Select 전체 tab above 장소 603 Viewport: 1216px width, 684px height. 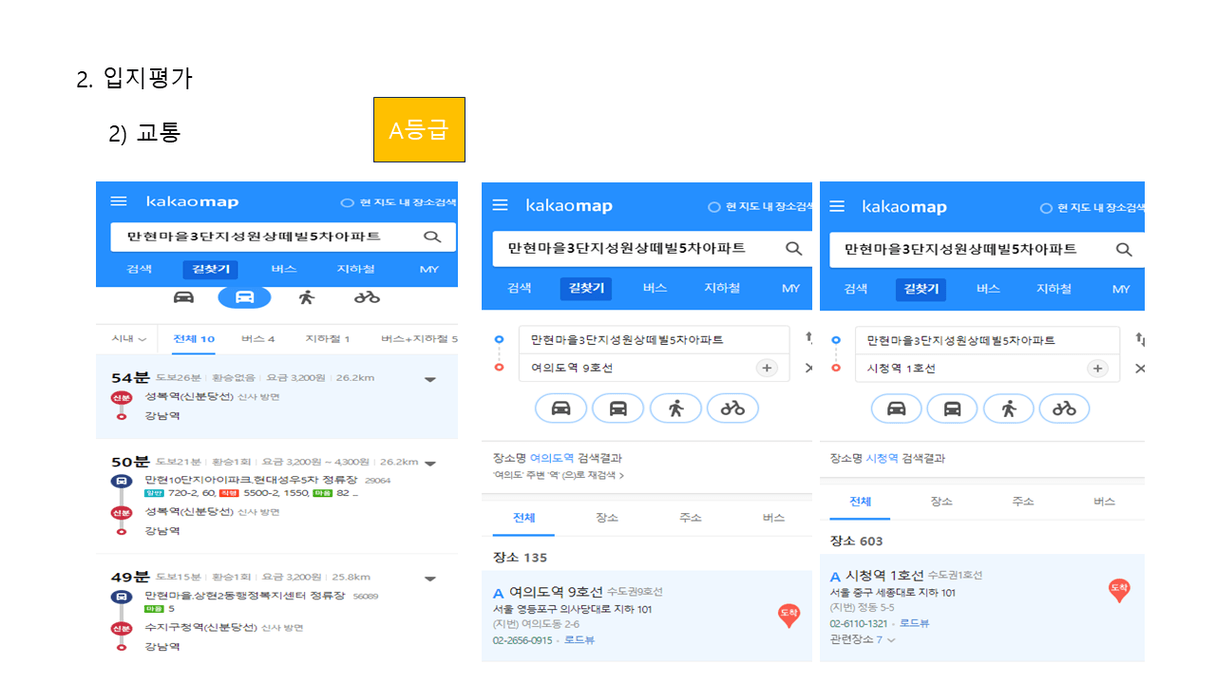tap(860, 501)
